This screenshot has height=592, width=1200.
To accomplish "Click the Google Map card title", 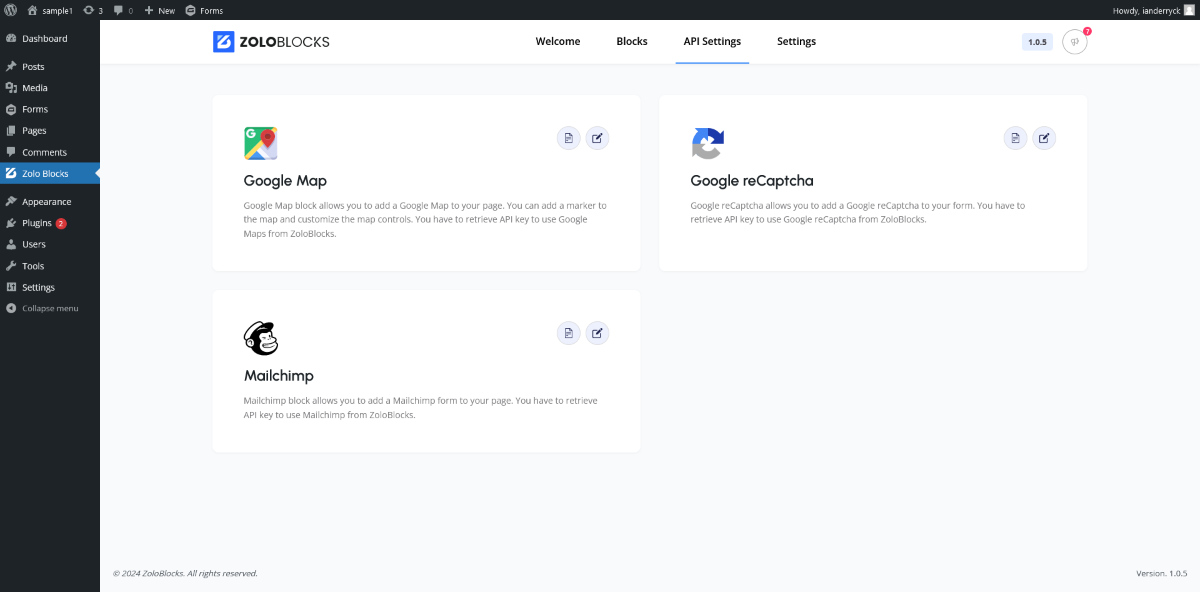I will point(285,181).
